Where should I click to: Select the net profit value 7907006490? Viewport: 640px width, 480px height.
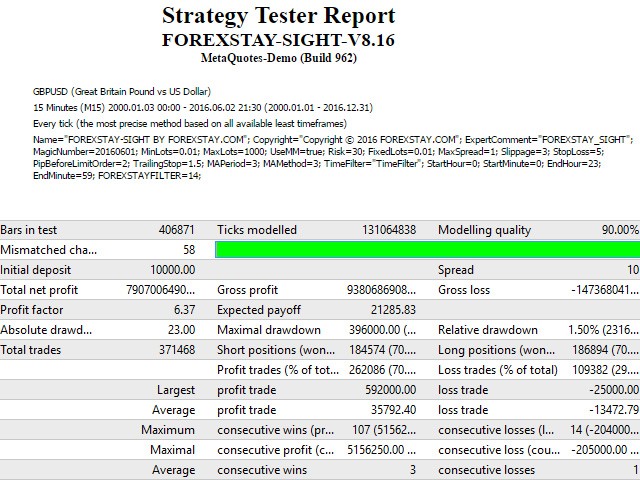pyautogui.click(x=160, y=290)
